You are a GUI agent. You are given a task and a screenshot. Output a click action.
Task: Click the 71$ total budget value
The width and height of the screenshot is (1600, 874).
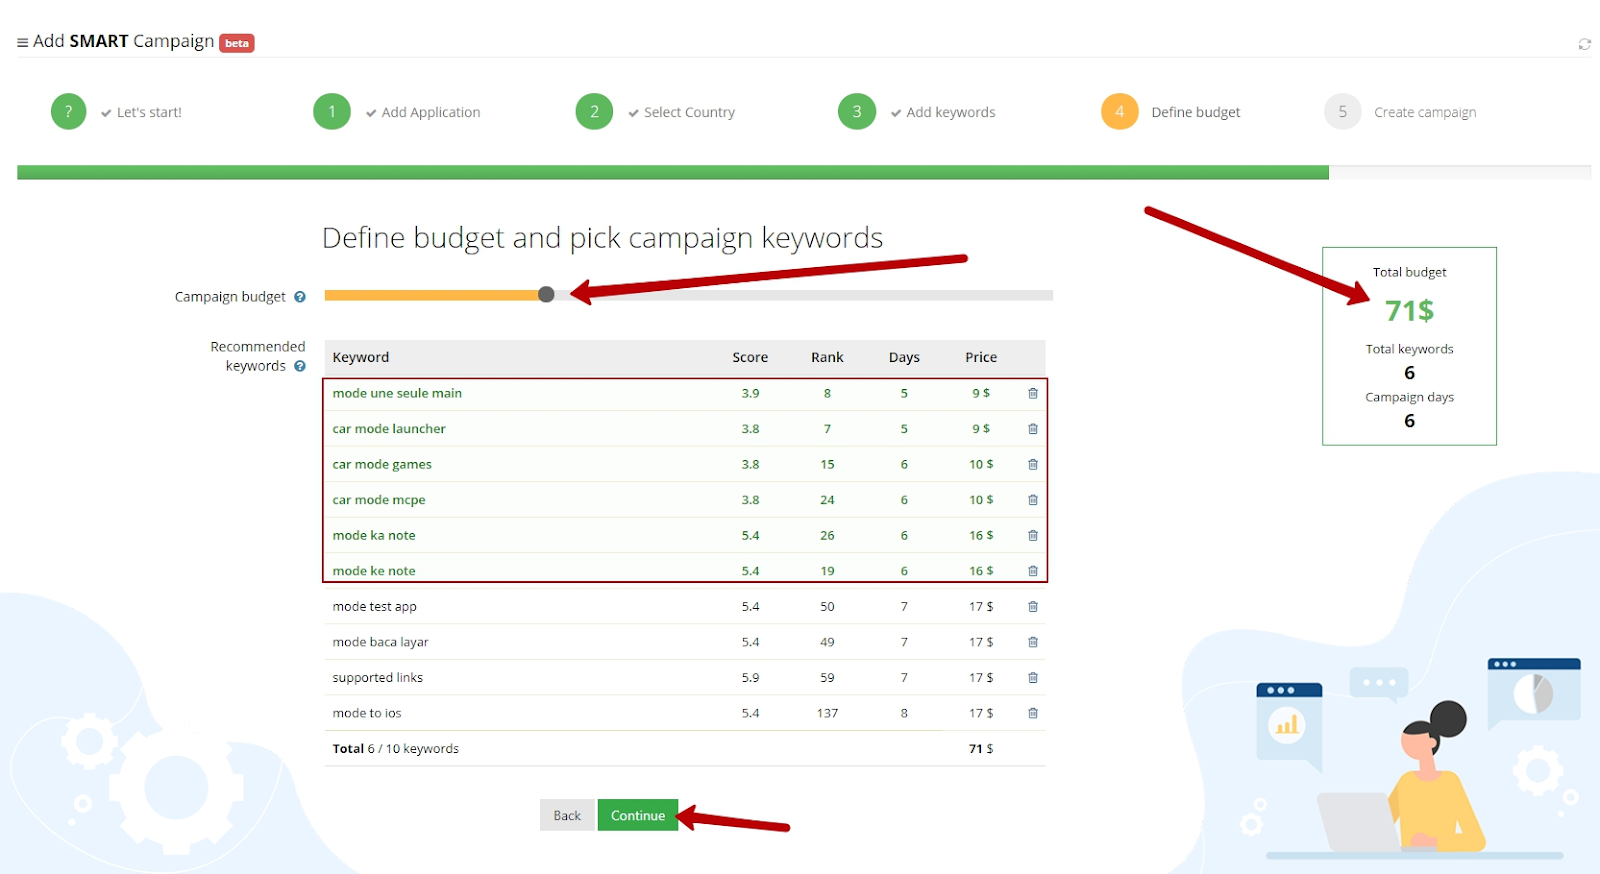pyautogui.click(x=1409, y=311)
